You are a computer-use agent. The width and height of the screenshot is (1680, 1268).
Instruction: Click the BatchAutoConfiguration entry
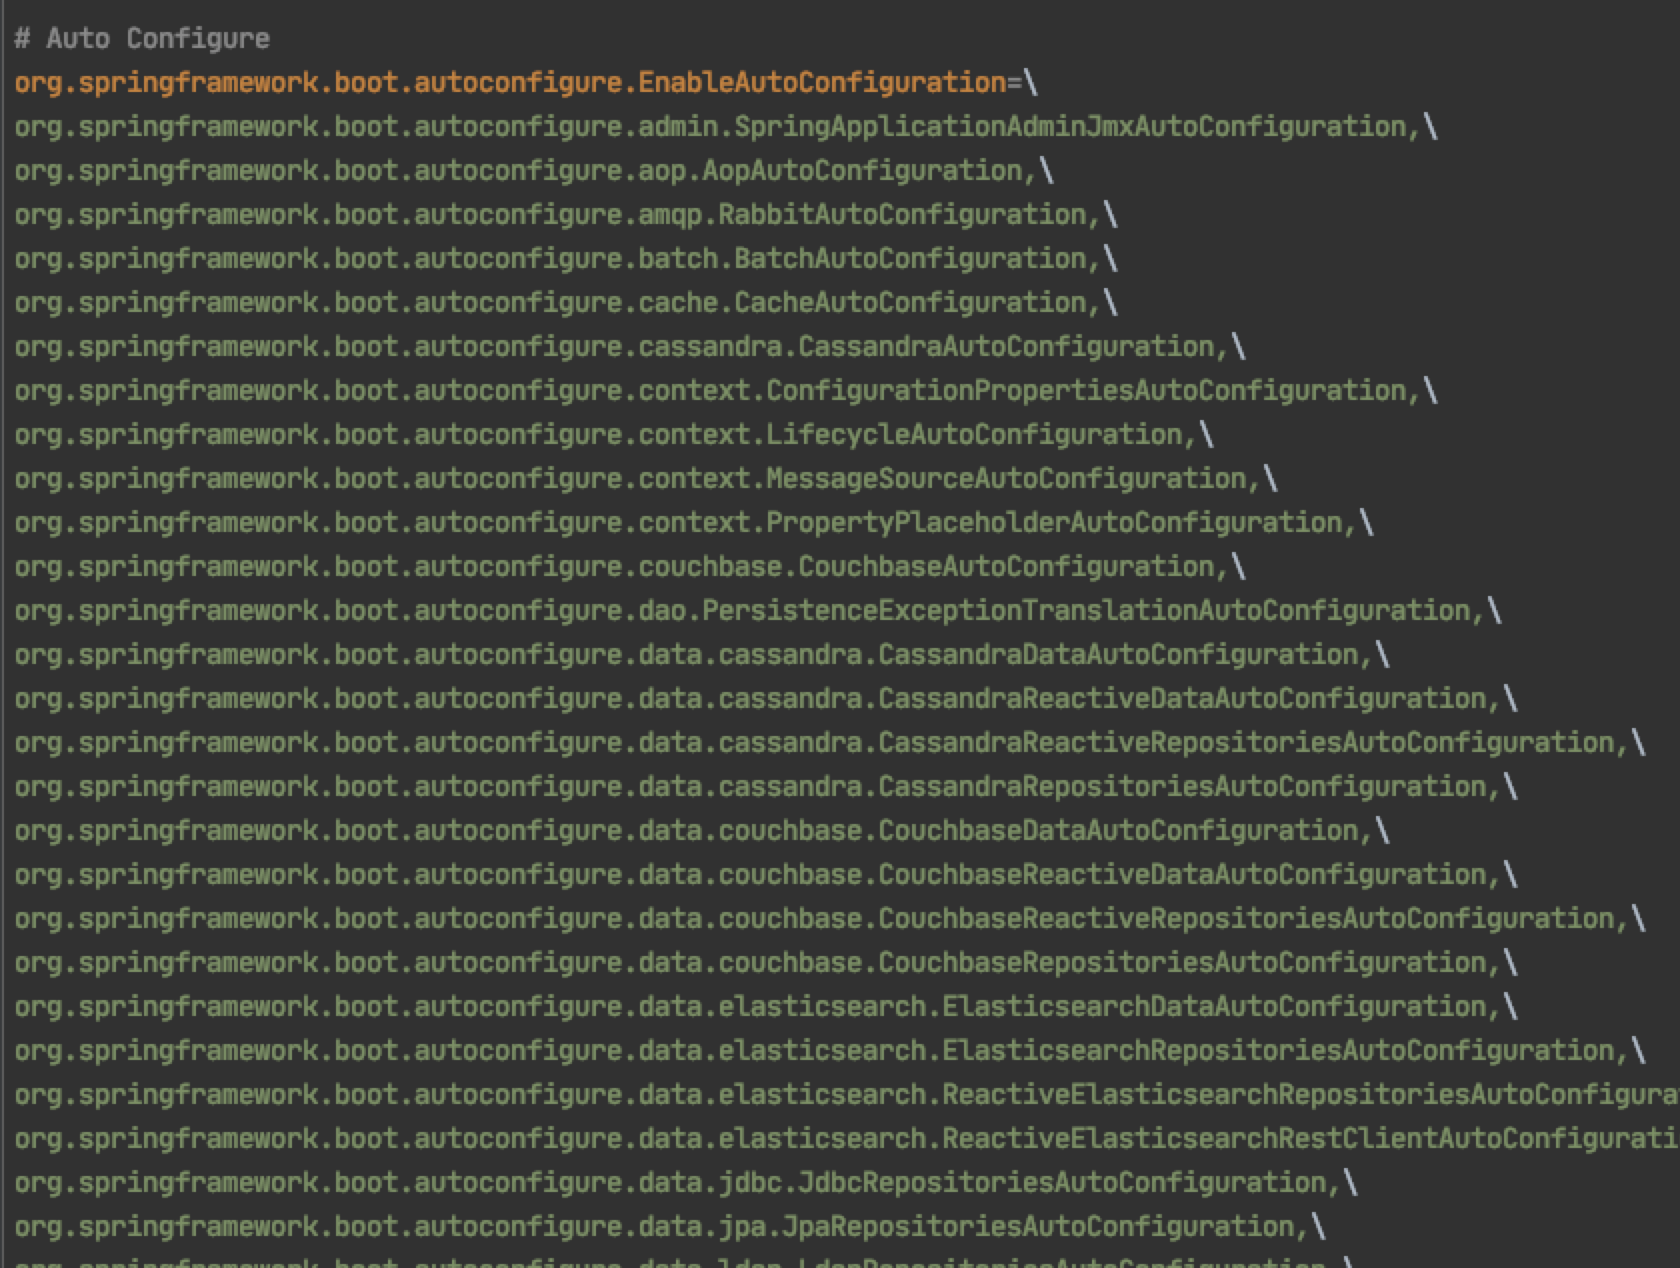tap(566, 259)
